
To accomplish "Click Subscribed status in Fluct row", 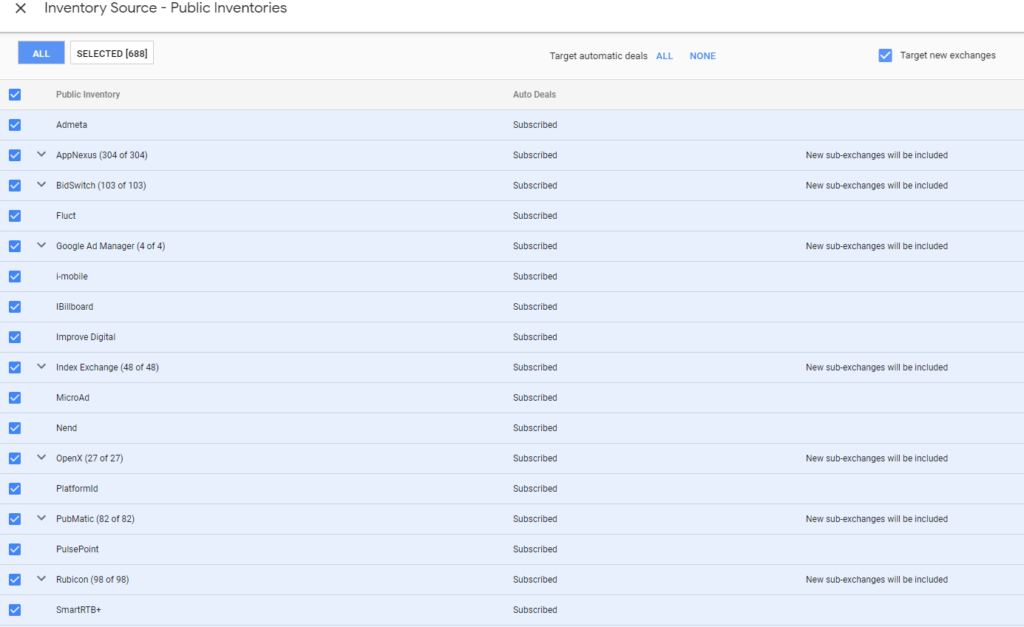I will pyautogui.click(x=535, y=216).
